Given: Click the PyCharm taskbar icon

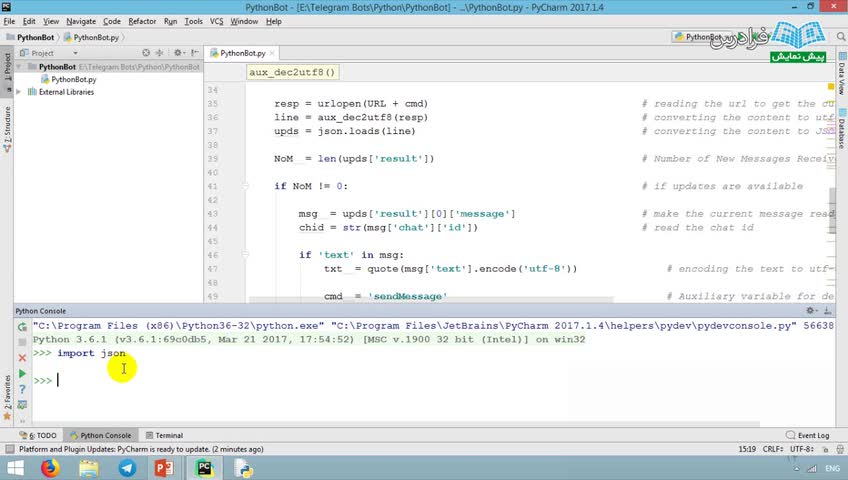Looking at the screenshot, I should [204, 468].
